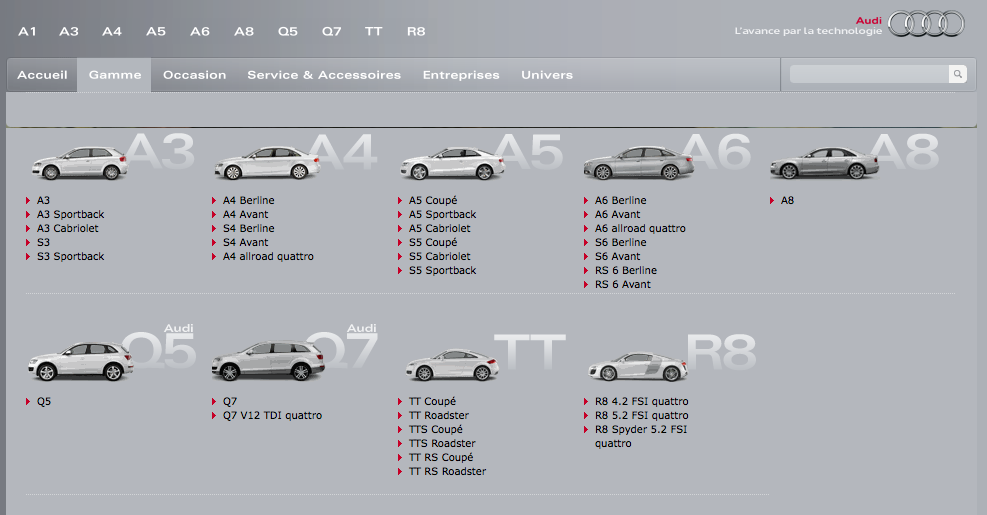Follow the A4 Berline link
This screenshot has width=987, height=515.
[x=249, y=200]
